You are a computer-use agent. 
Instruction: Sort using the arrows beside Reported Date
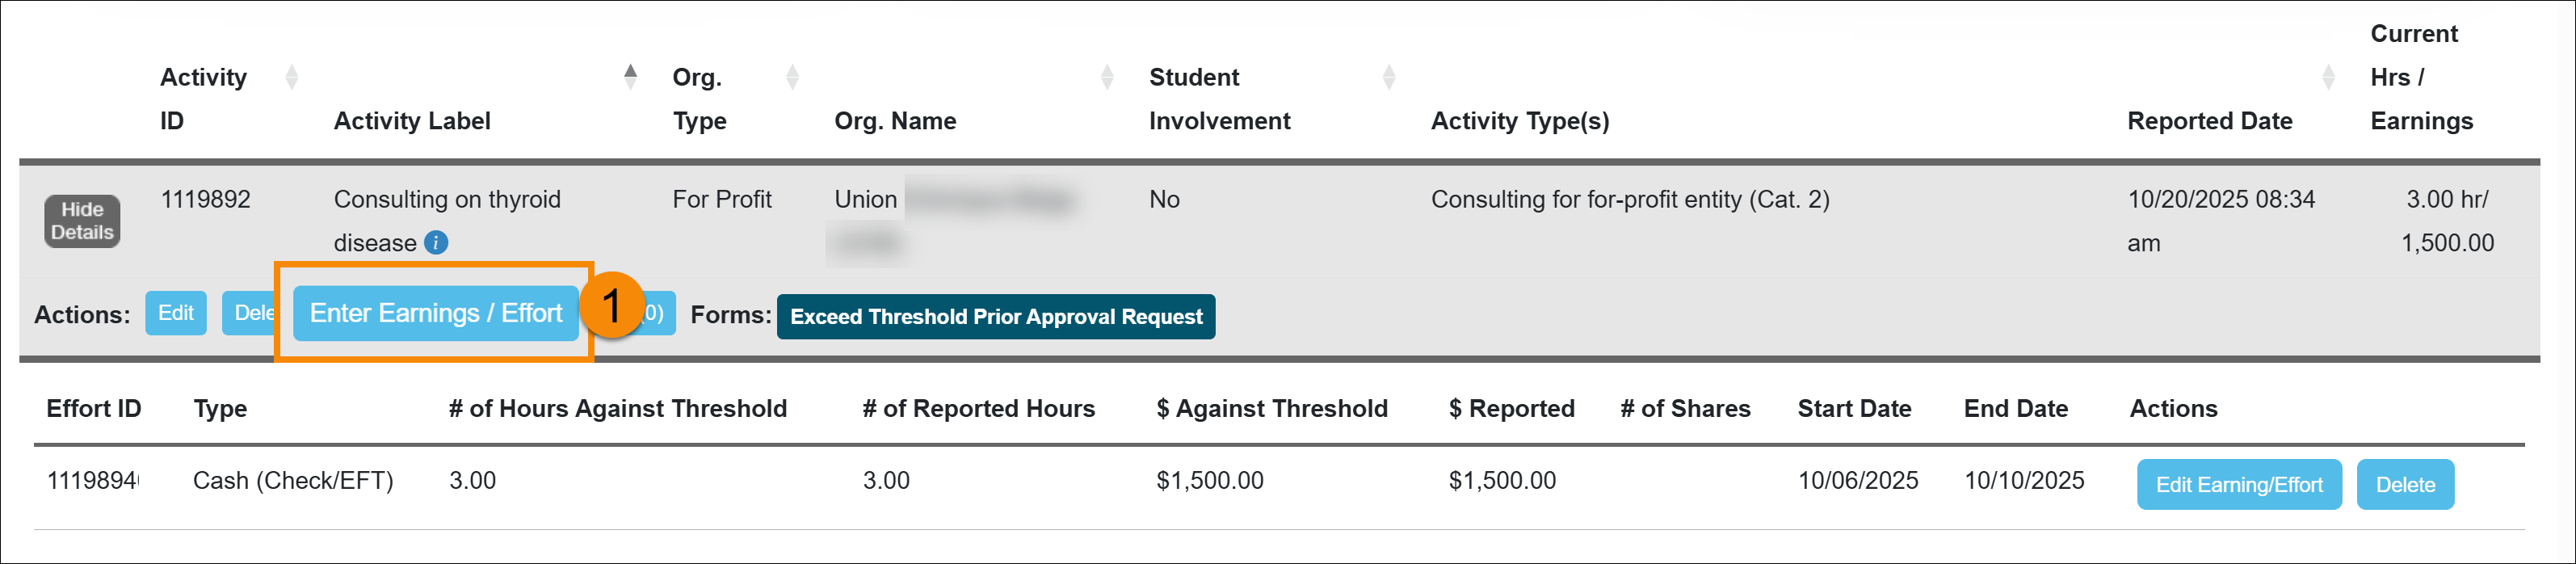click(2328, 77)
